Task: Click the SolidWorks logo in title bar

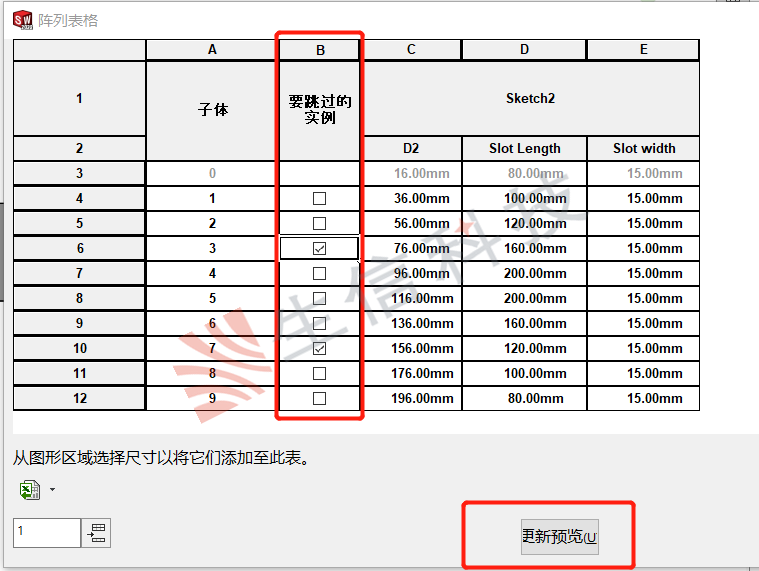Action: pyautogui.click(x=23, y=20)
